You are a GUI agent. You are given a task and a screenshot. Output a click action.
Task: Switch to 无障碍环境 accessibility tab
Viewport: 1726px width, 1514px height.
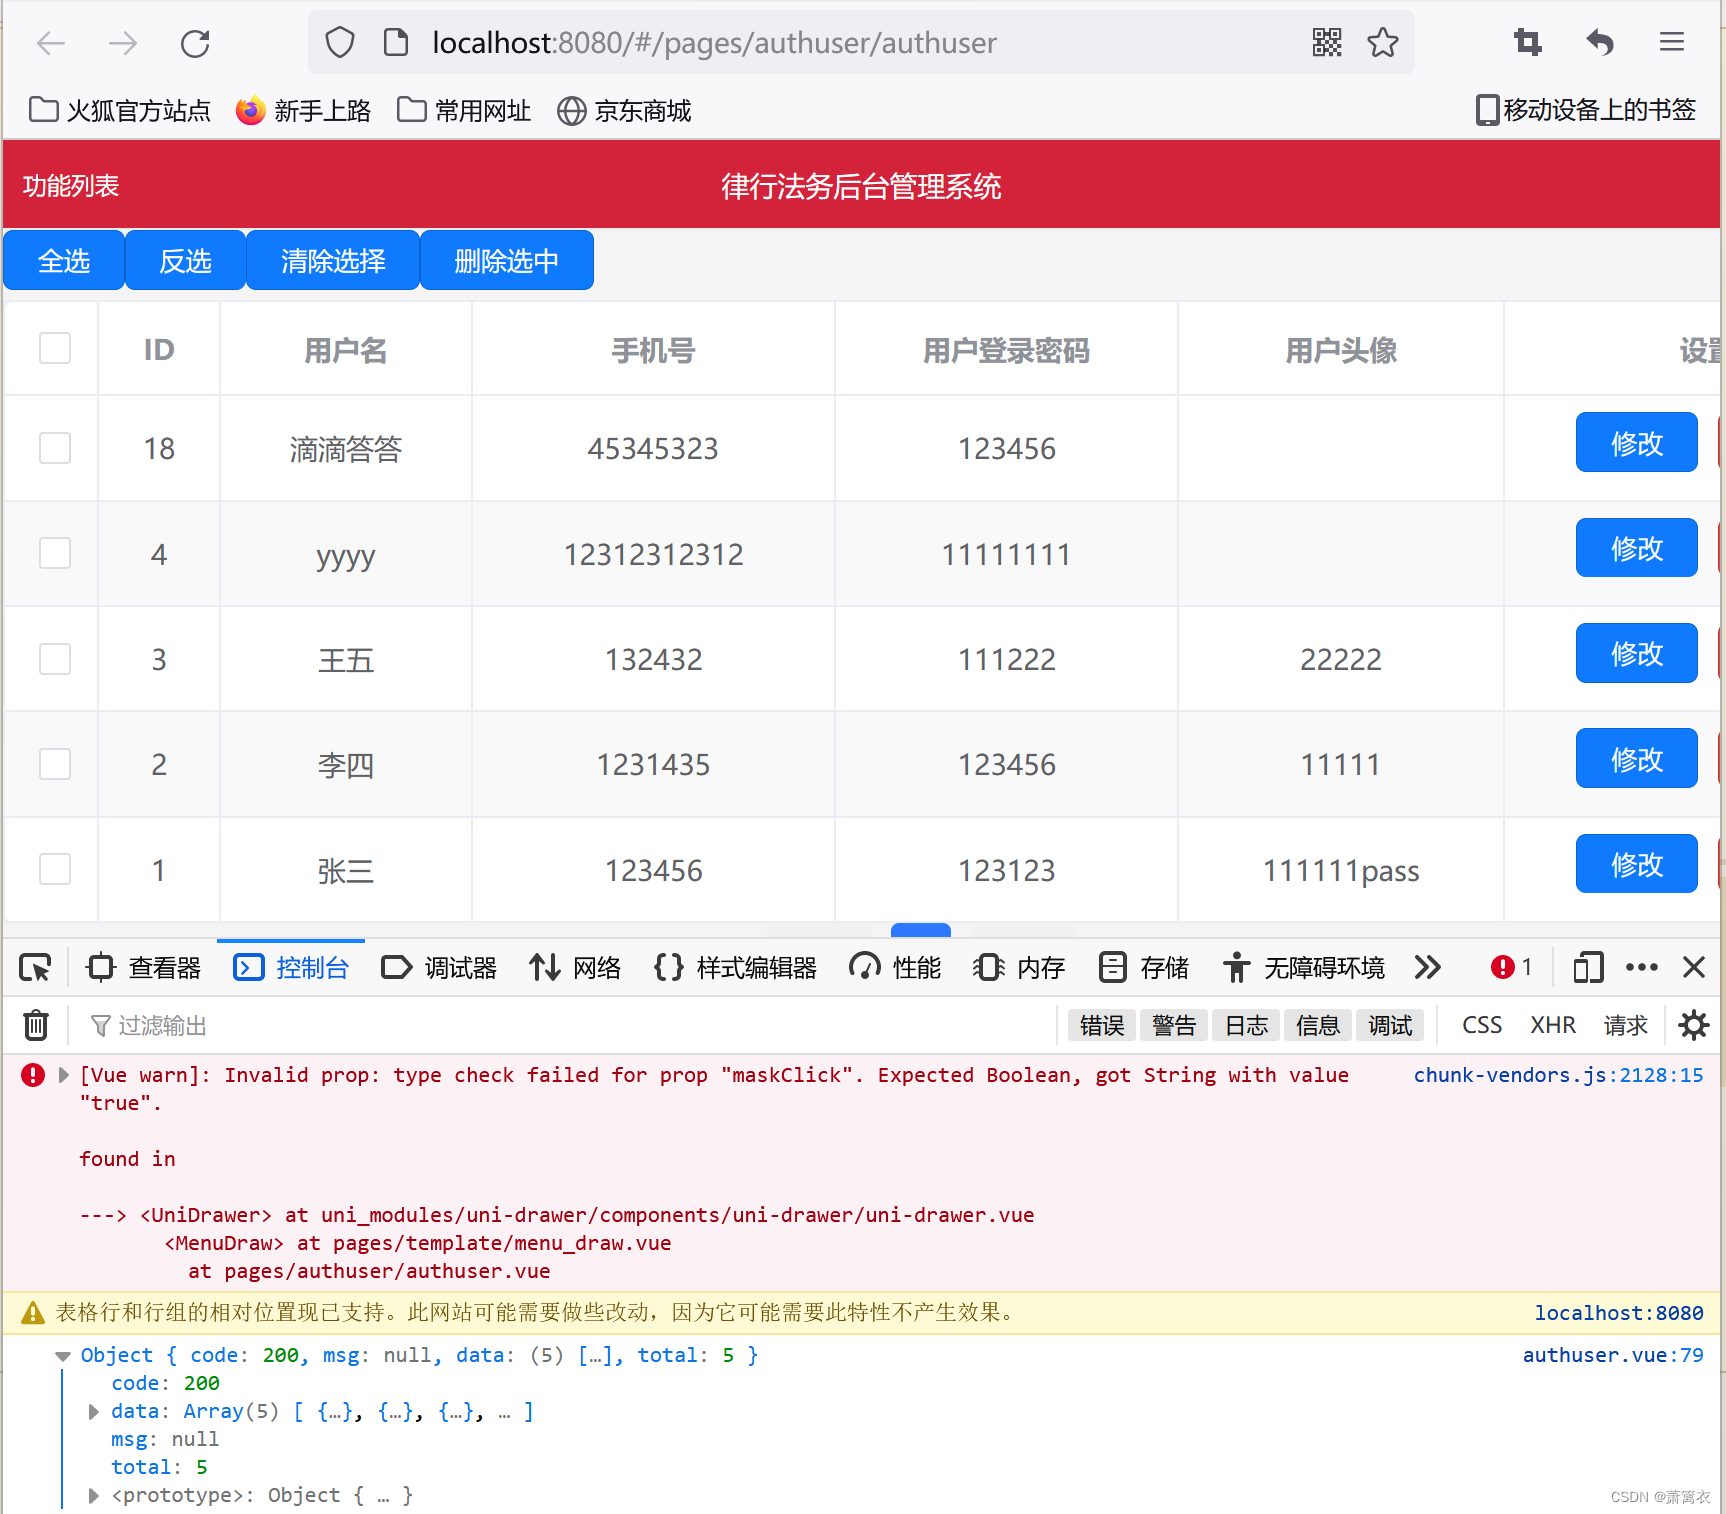point(1303,967)
